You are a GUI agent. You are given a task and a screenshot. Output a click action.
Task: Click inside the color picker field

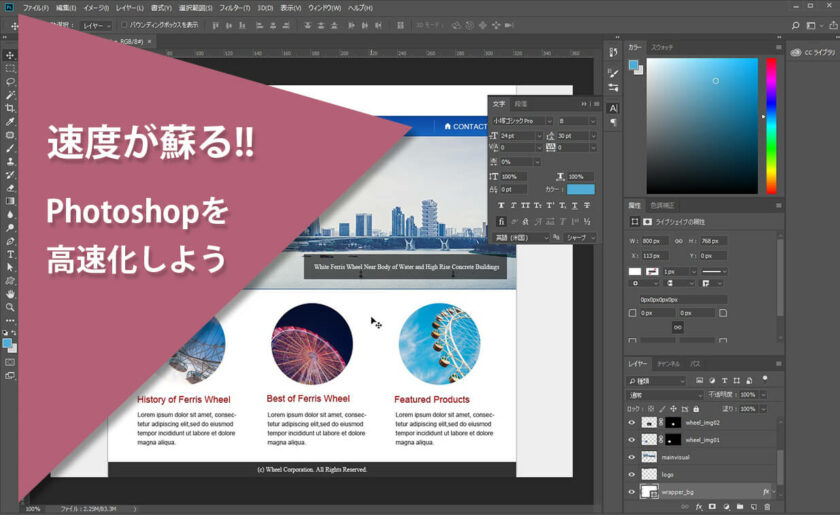click(702, 126)
